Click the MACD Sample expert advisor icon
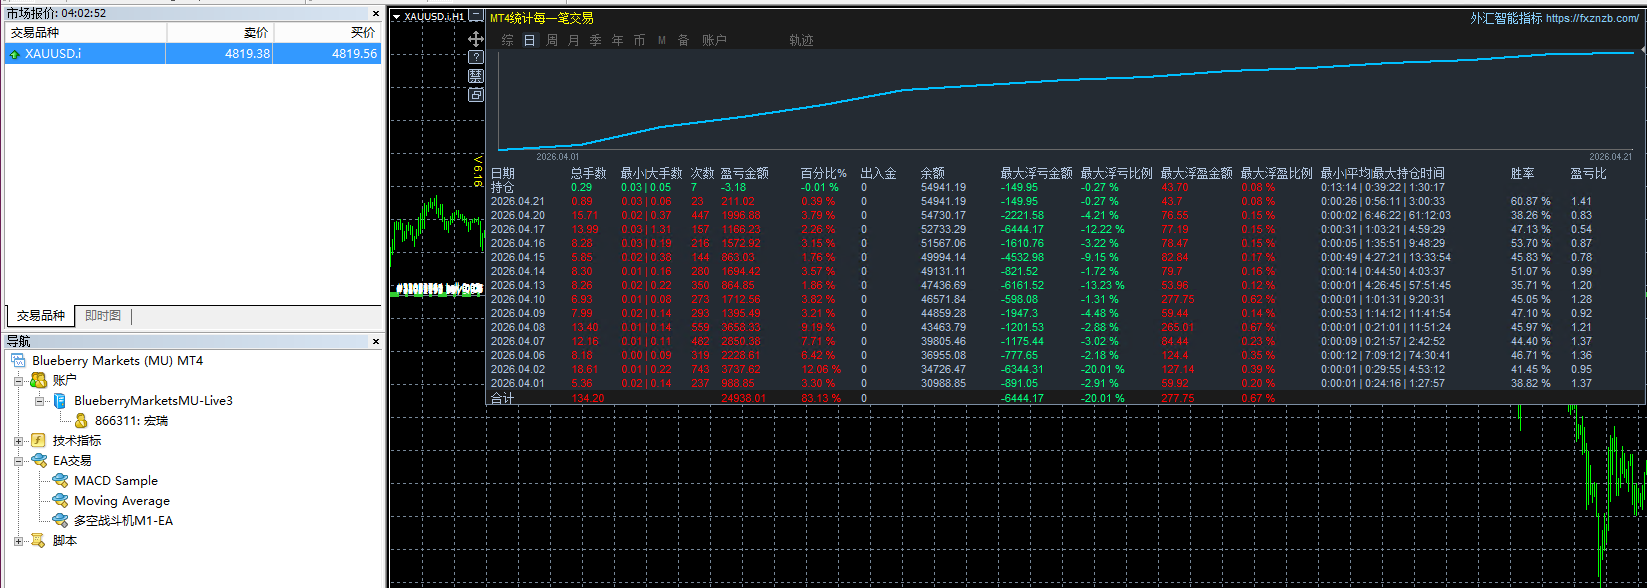 (60, 481)
